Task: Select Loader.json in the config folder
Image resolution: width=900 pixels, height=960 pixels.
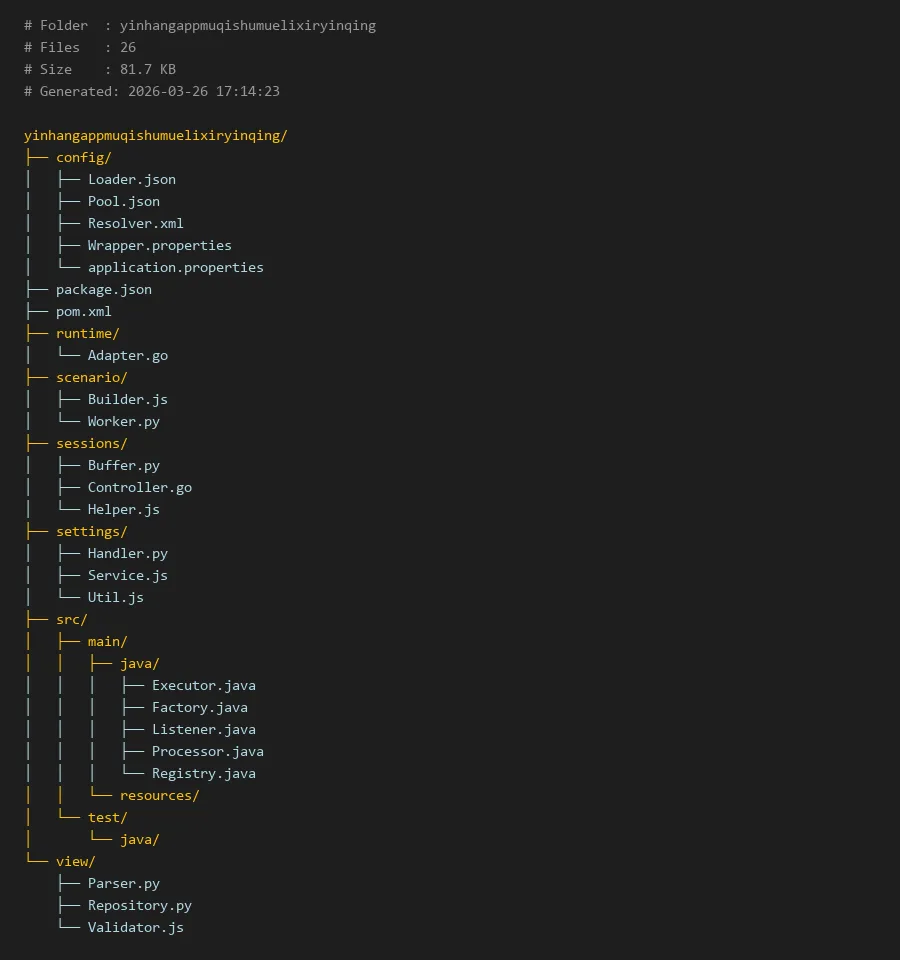Action: coord(131,179)
